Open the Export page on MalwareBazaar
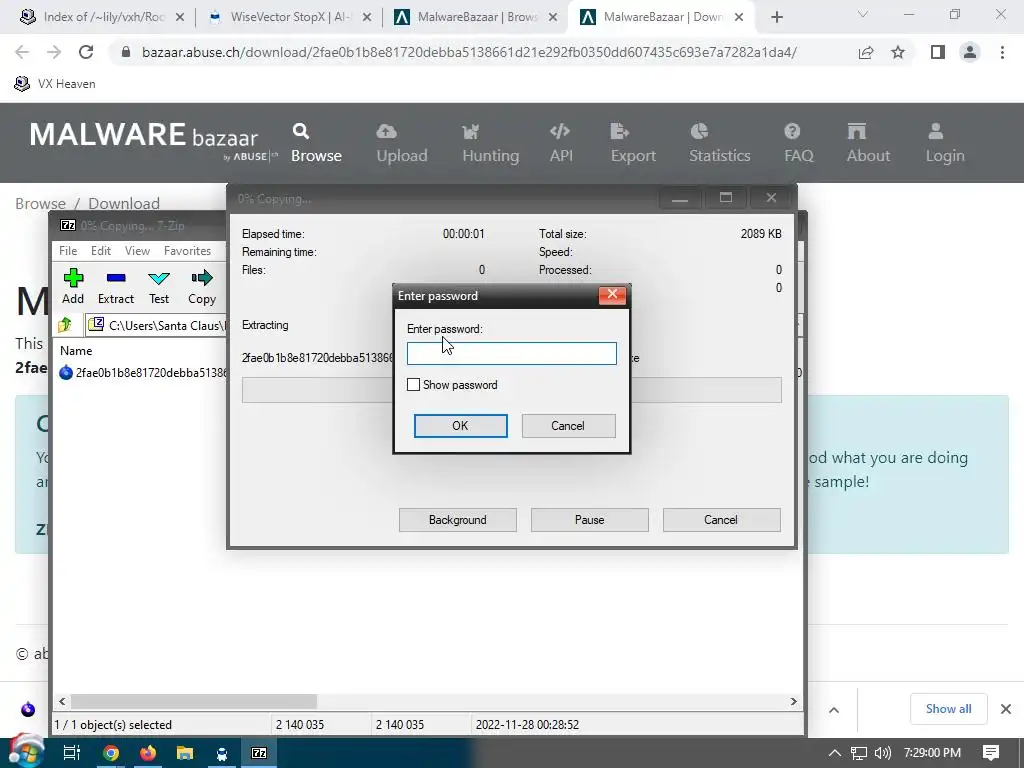The height and width of the screenshot is (768, 1024). (x=633, y=143)
